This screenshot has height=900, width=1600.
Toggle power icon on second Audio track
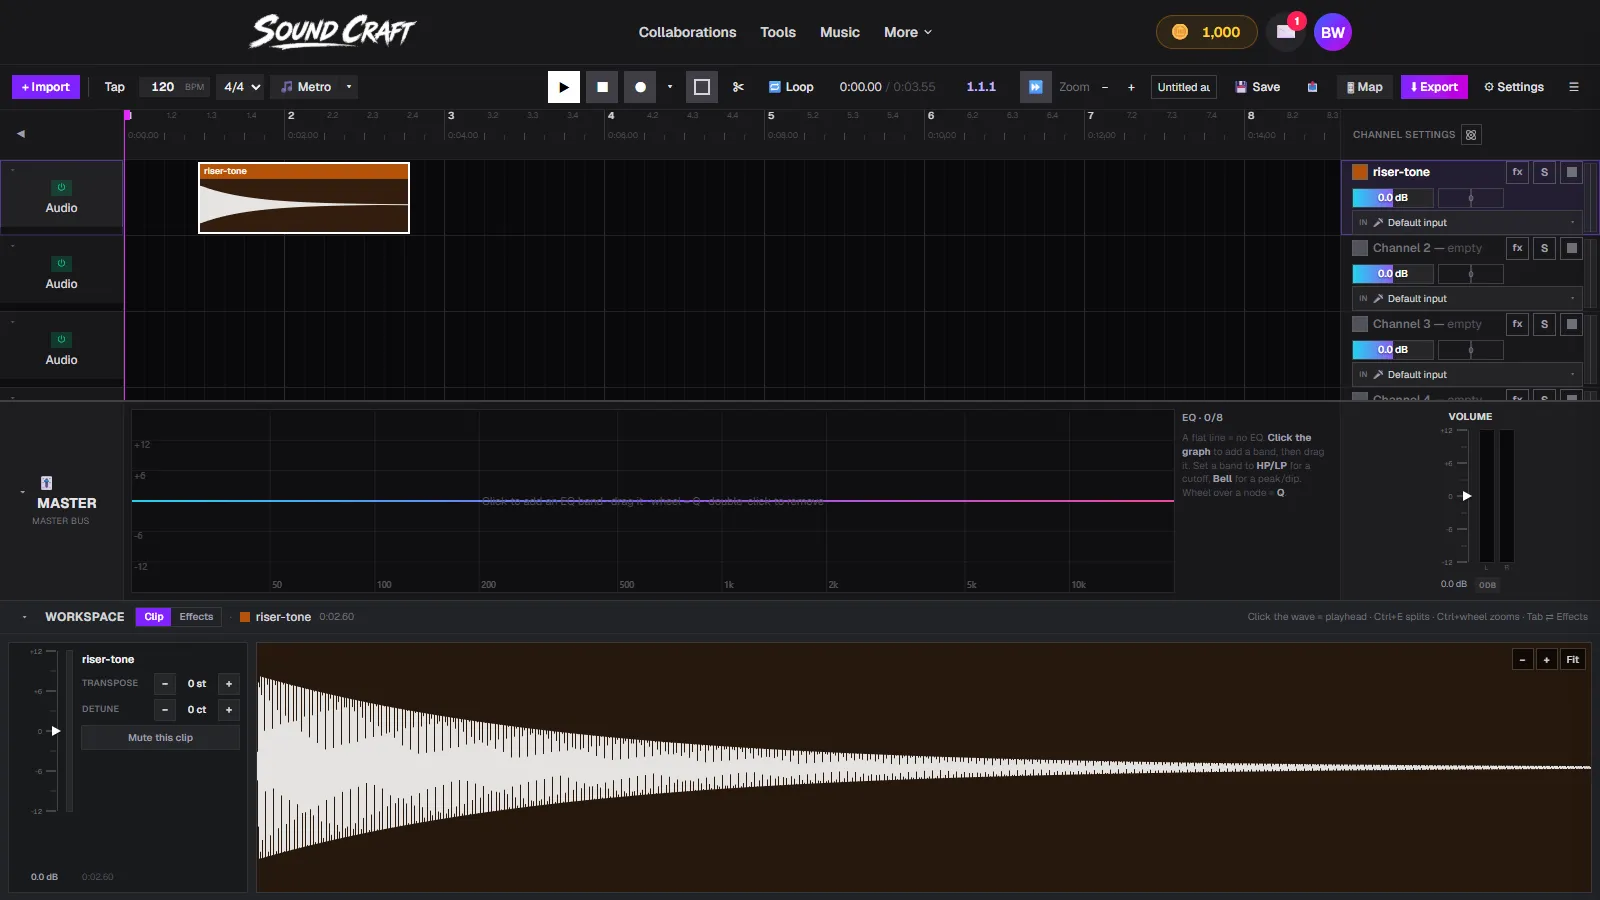pyautogui.click(x=61, y=264)
